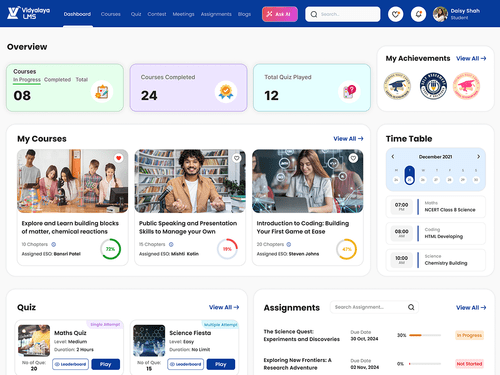This screenshot has height=375, width=500.
Task: Click the assignment search magnifier icon
Action: (411, 307)
